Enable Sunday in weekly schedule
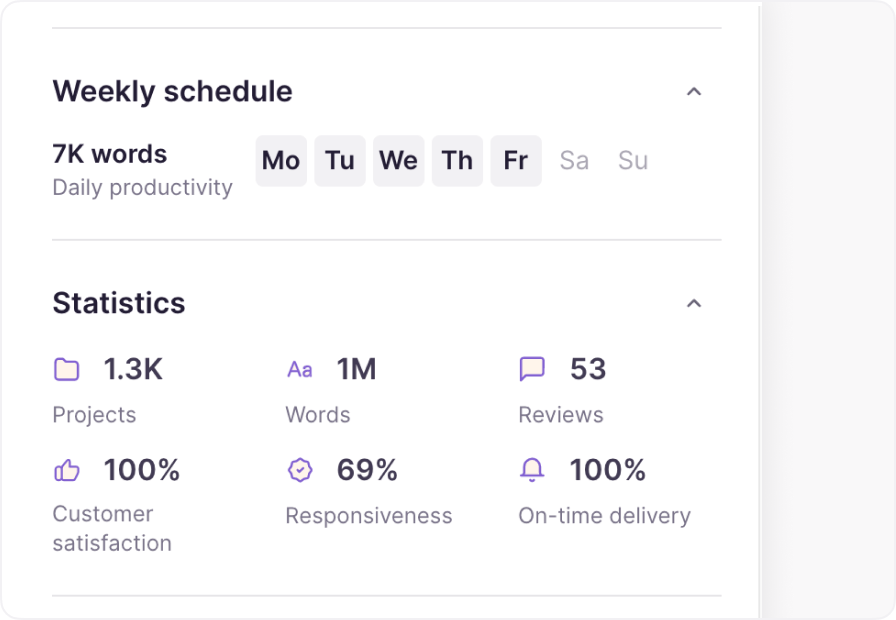896x620 pixels. pos(633,161)
